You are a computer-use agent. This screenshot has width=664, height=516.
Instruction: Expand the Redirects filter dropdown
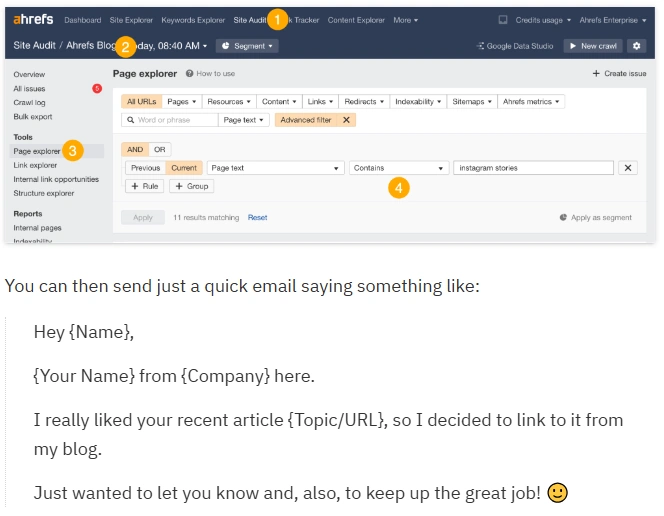pyautogui.click(x=364, y=102)
